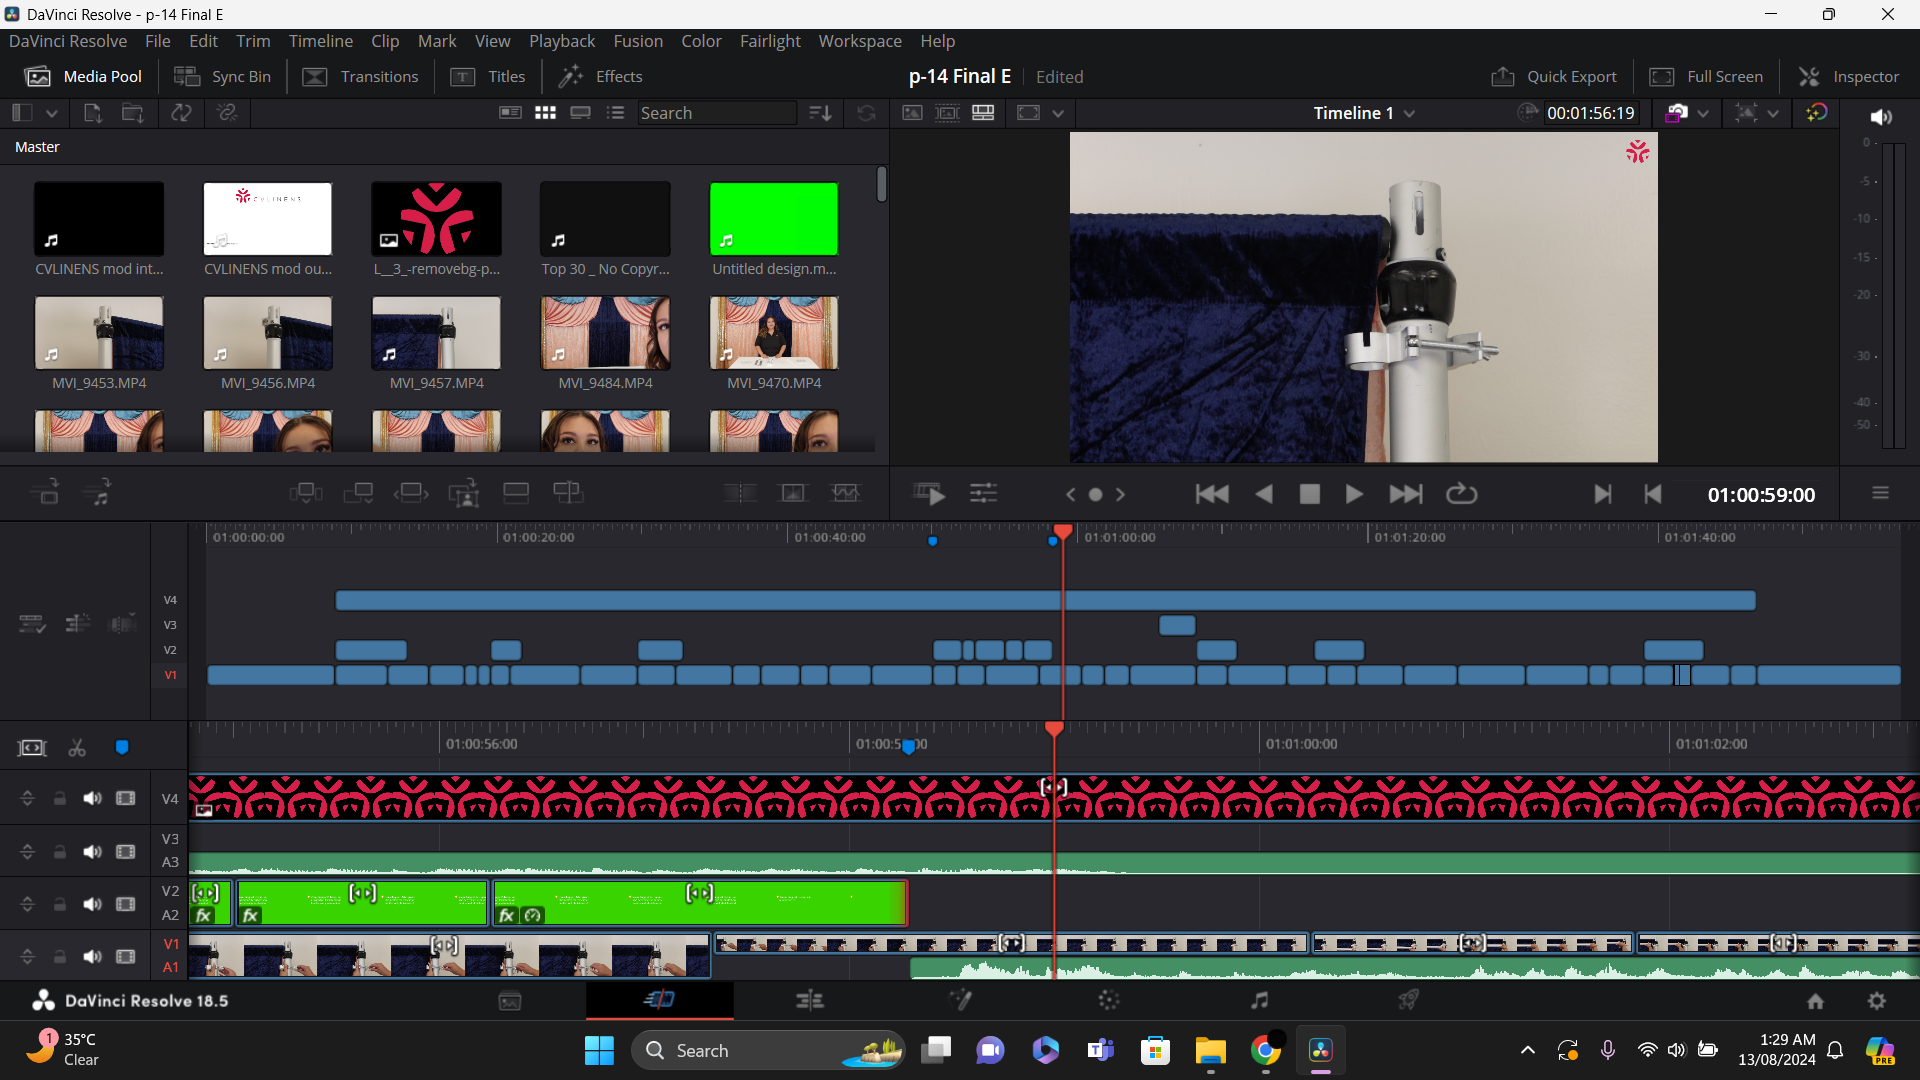Screen dimensions: 1920x1080
Task: Toggle viewer audio mute speaker
Action: (x=1880, y=117)
